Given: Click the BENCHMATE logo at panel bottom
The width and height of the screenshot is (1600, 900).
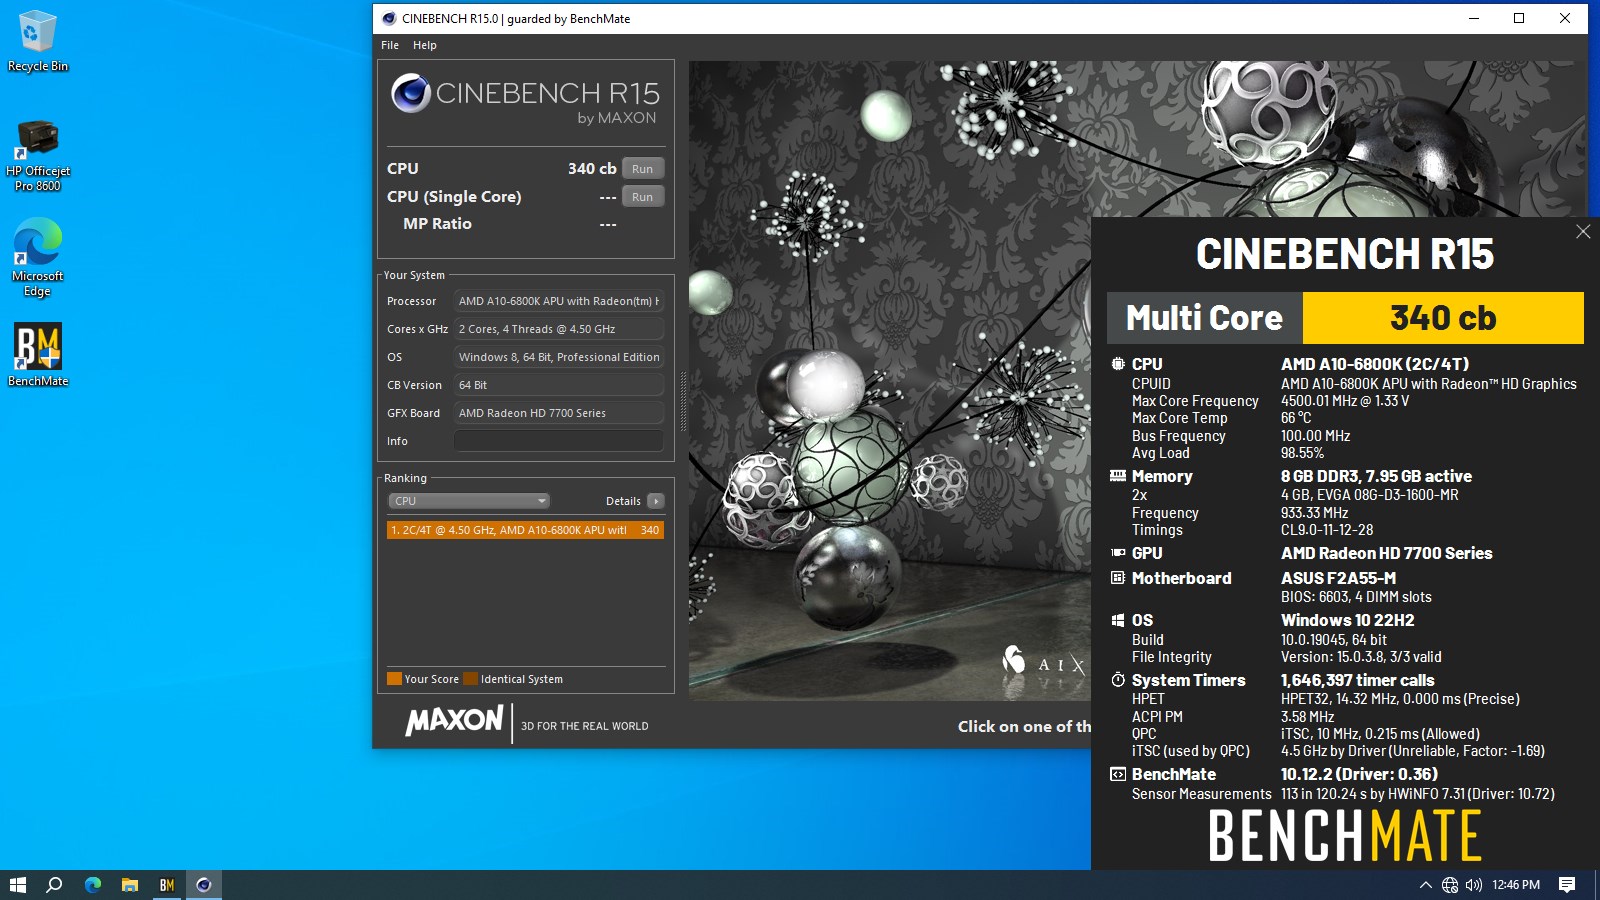Looking at the screenshot, I should point(1345,836).
